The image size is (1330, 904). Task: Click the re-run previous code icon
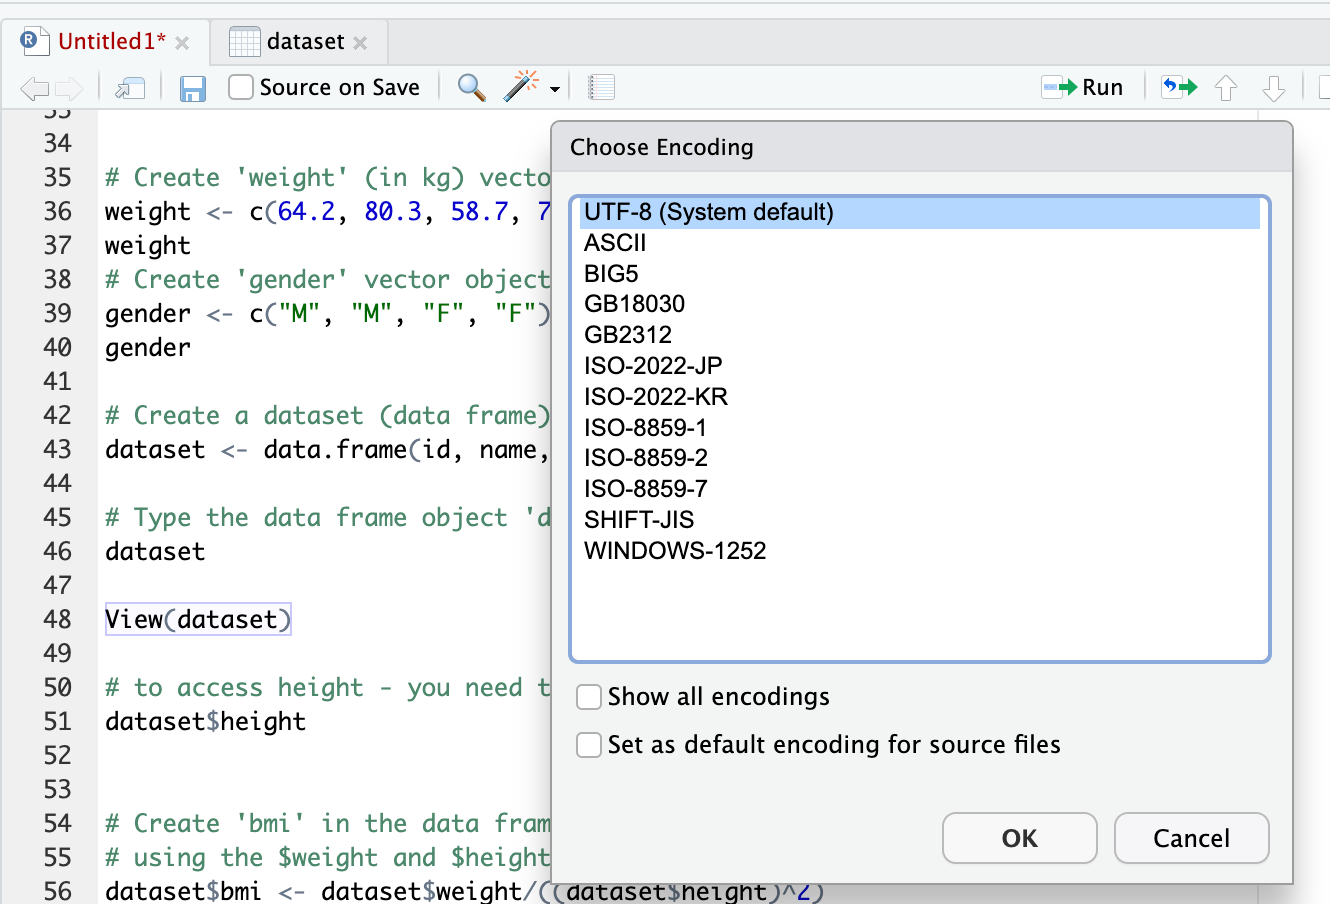click(x=1179, y=88)
